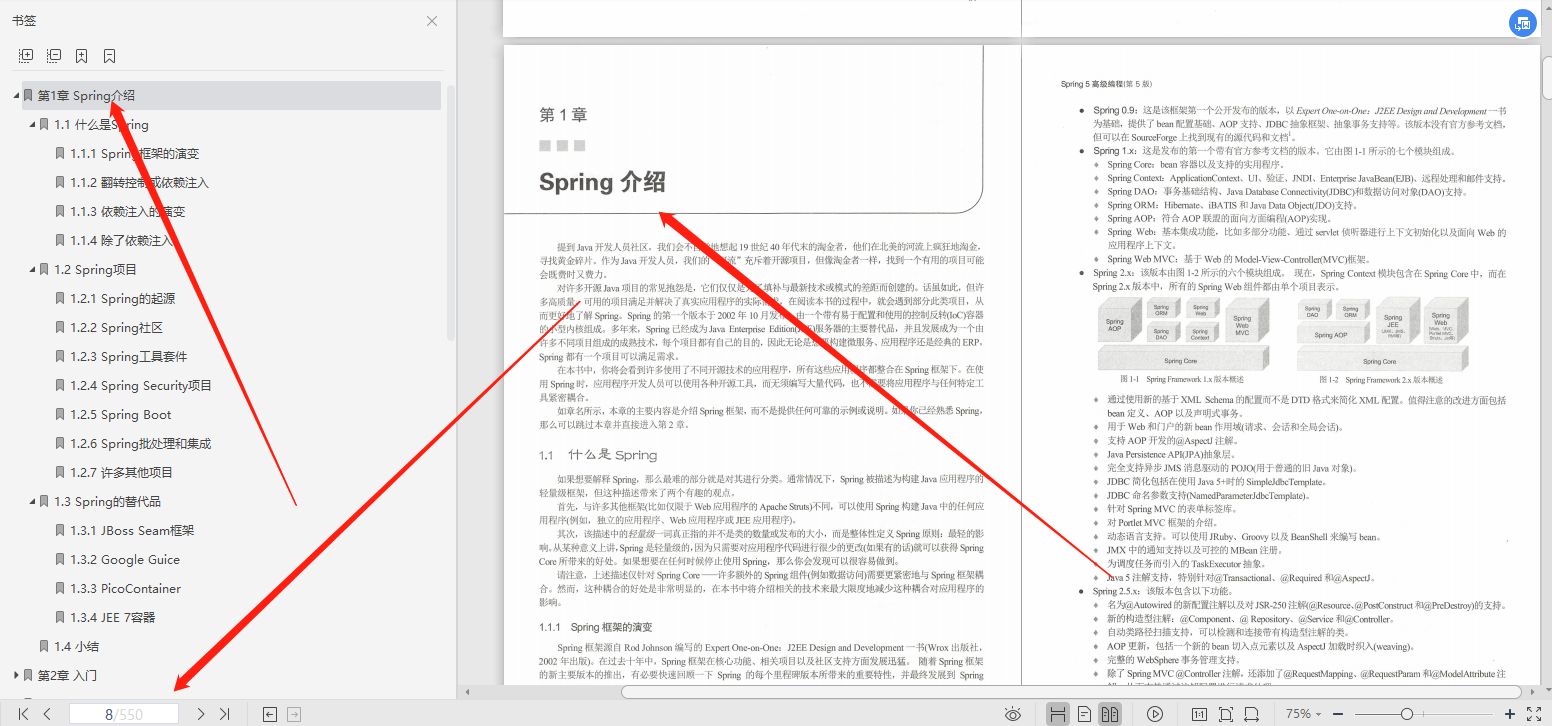Open 1.2.5 Spring Boot bookmark
Image resolution: width=1552 pixels, height=726 pixels.
[120, 415]
